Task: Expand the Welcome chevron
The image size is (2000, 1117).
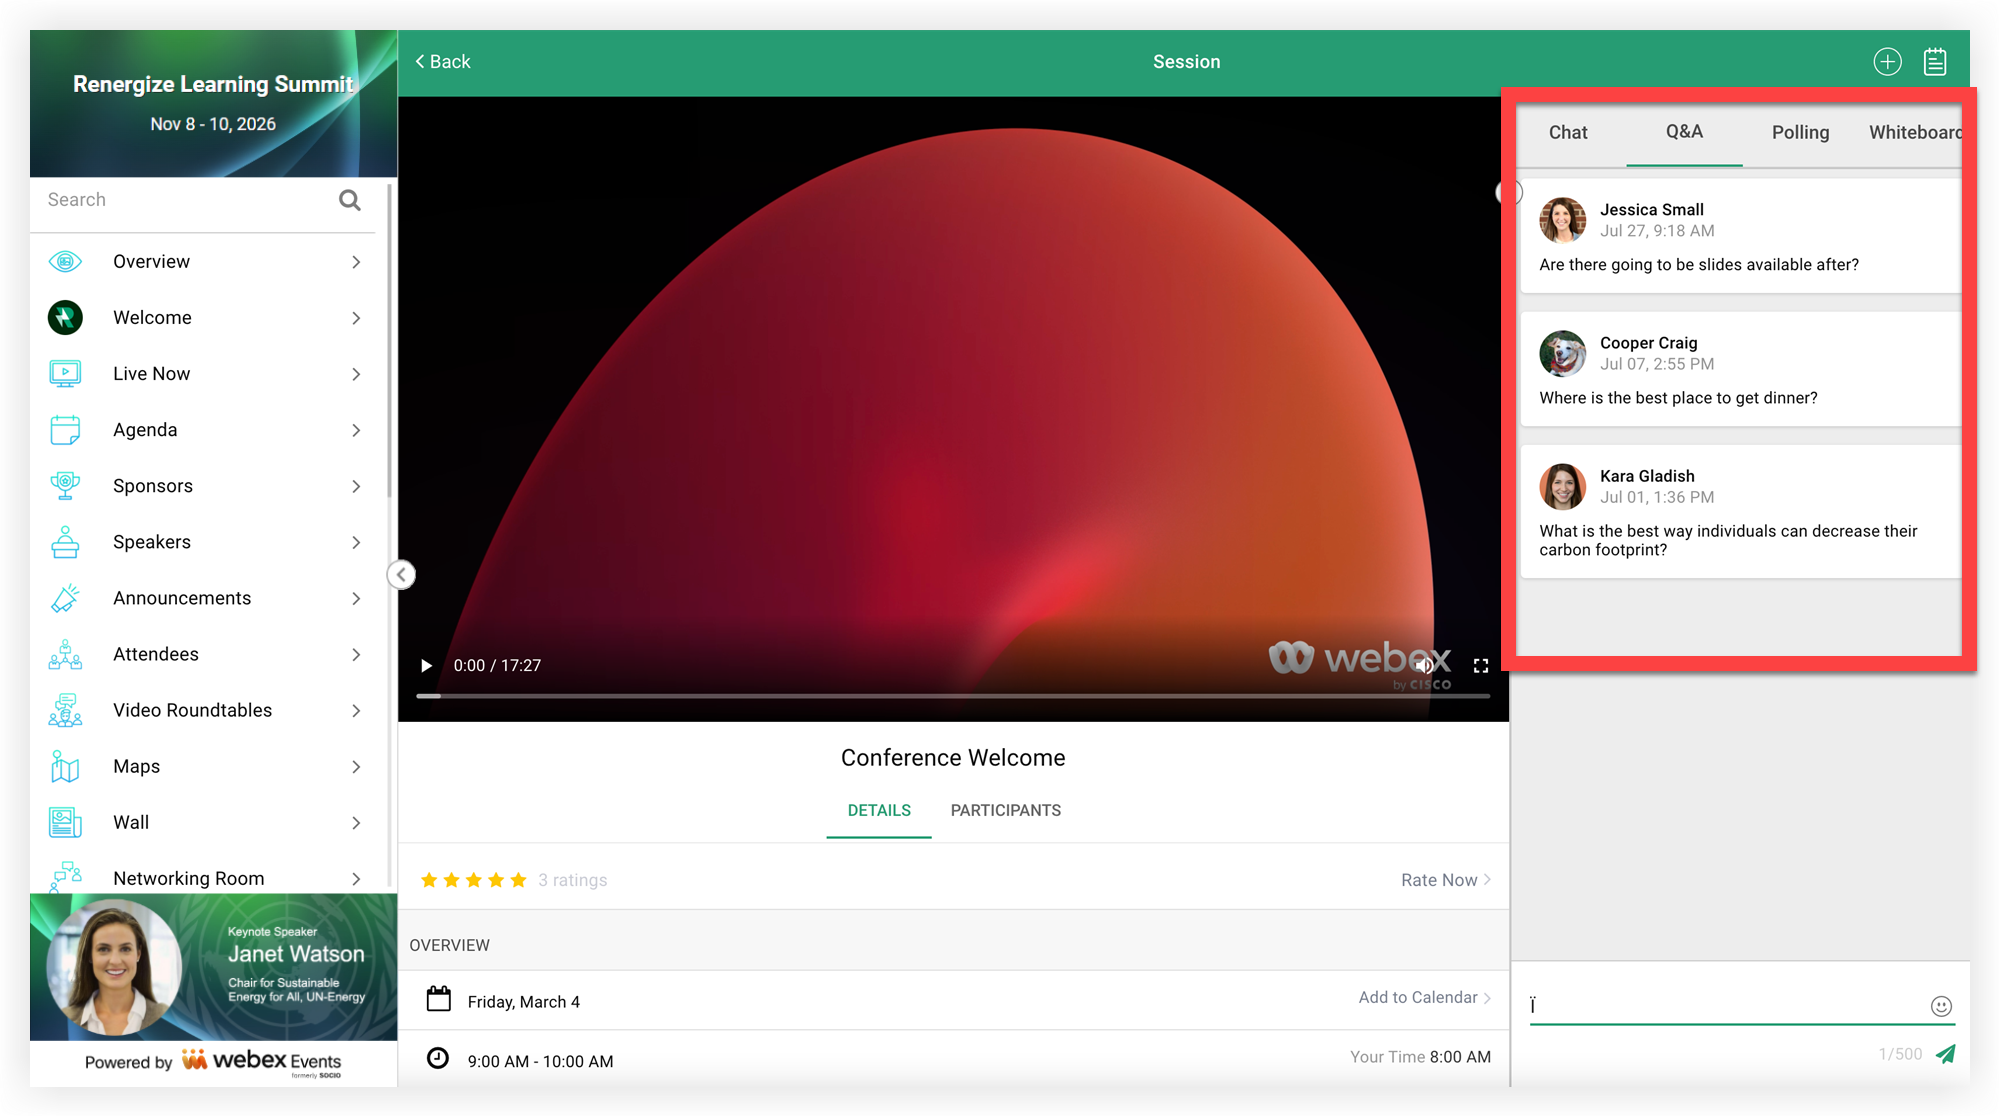Action: point(356,318)
